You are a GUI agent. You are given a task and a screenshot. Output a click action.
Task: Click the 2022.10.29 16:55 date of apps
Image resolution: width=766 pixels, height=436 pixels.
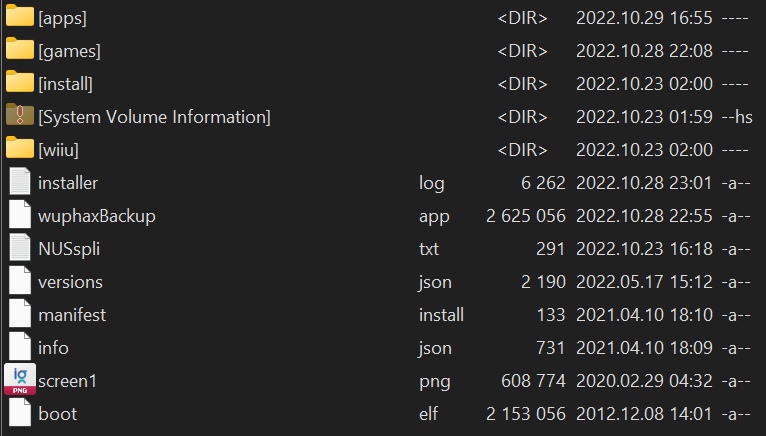pyautogui.click(x=644, y=18)
